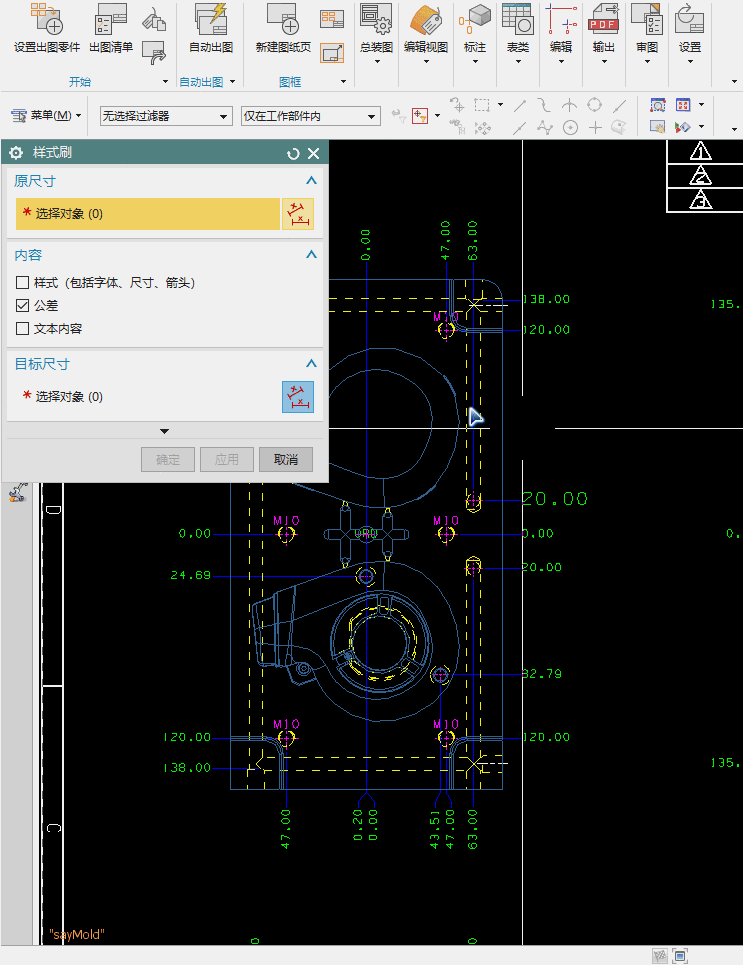Screen dimensions: 743x965
Task: Click 输出 PDF export icon
Action: [x=603, y=18]
